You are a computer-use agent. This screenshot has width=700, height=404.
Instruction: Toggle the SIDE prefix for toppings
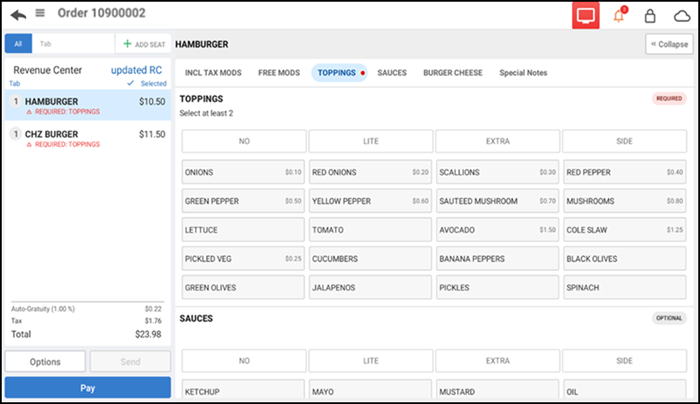pos(625,141)
